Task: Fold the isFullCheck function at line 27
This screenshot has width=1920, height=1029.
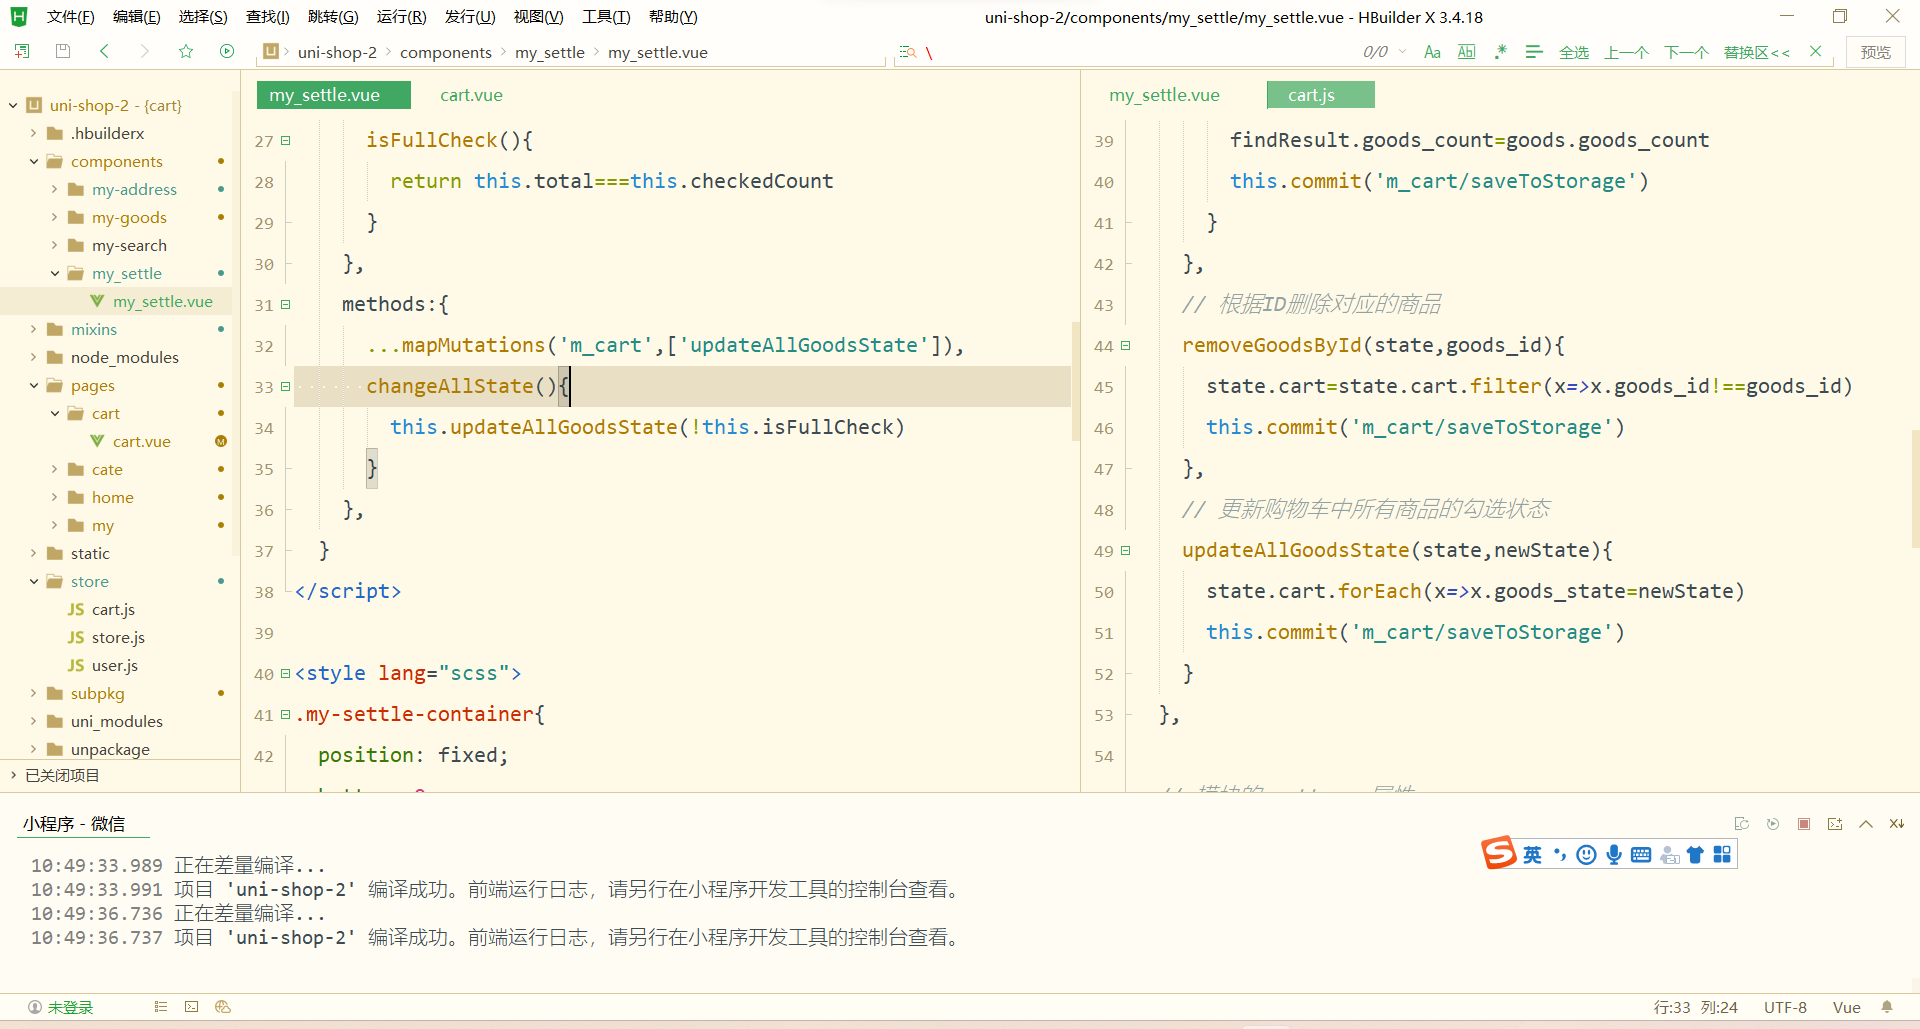Action: point(286,141)
